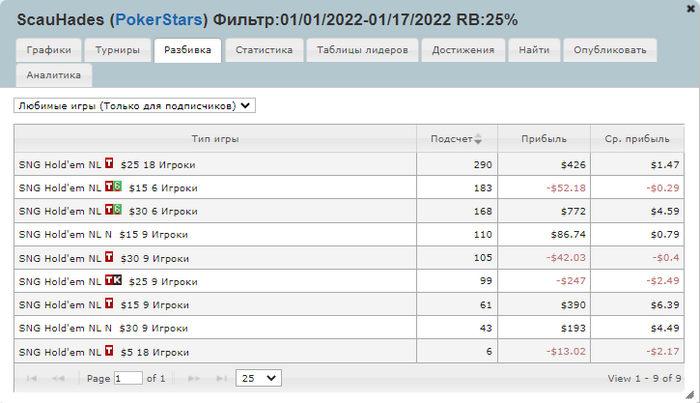Click the turbo T icon in $5 18 Игроки row
700x403 pixels.
109,350
